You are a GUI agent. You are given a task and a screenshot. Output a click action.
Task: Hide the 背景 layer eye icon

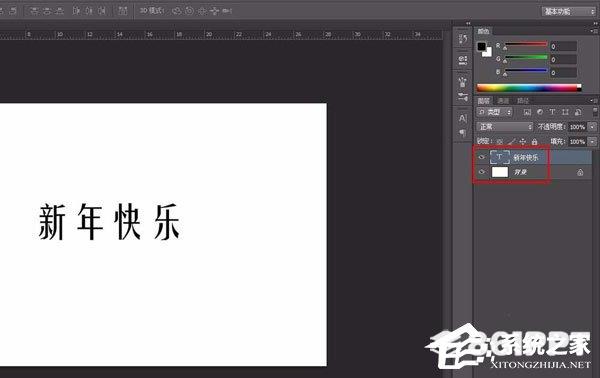(x=482, y=172)
